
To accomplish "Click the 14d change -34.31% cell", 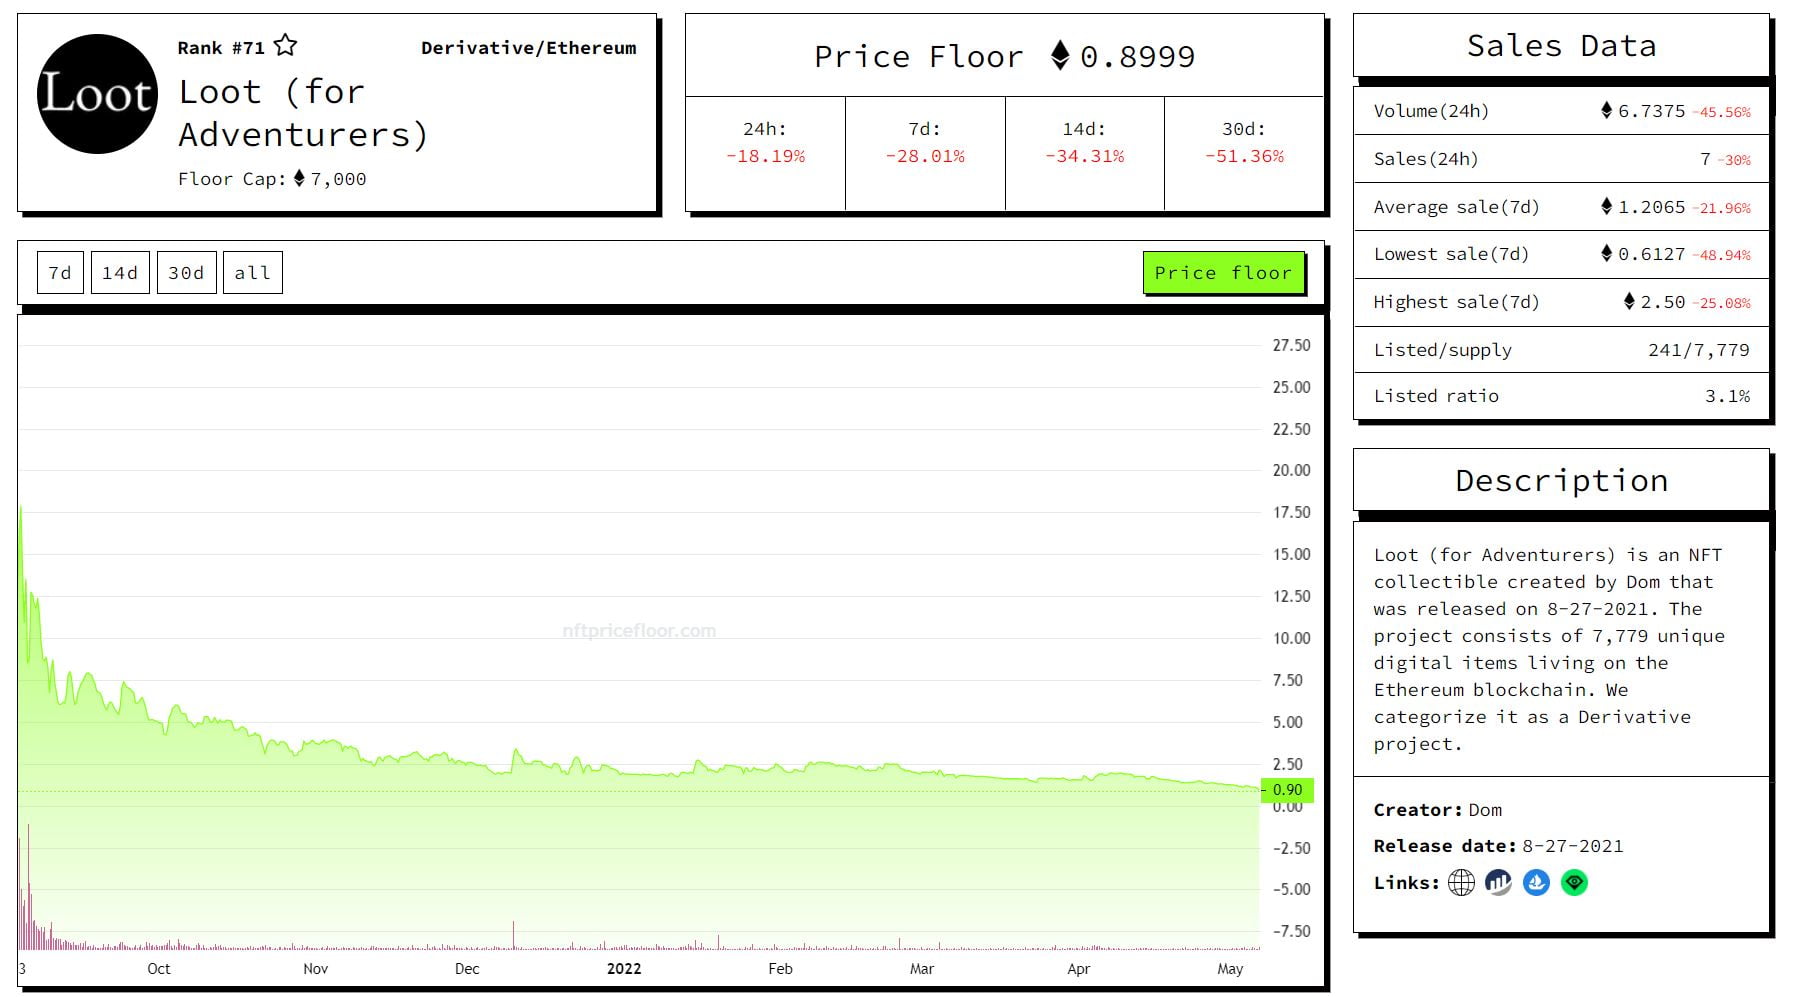I will [x=1085, y=153].
